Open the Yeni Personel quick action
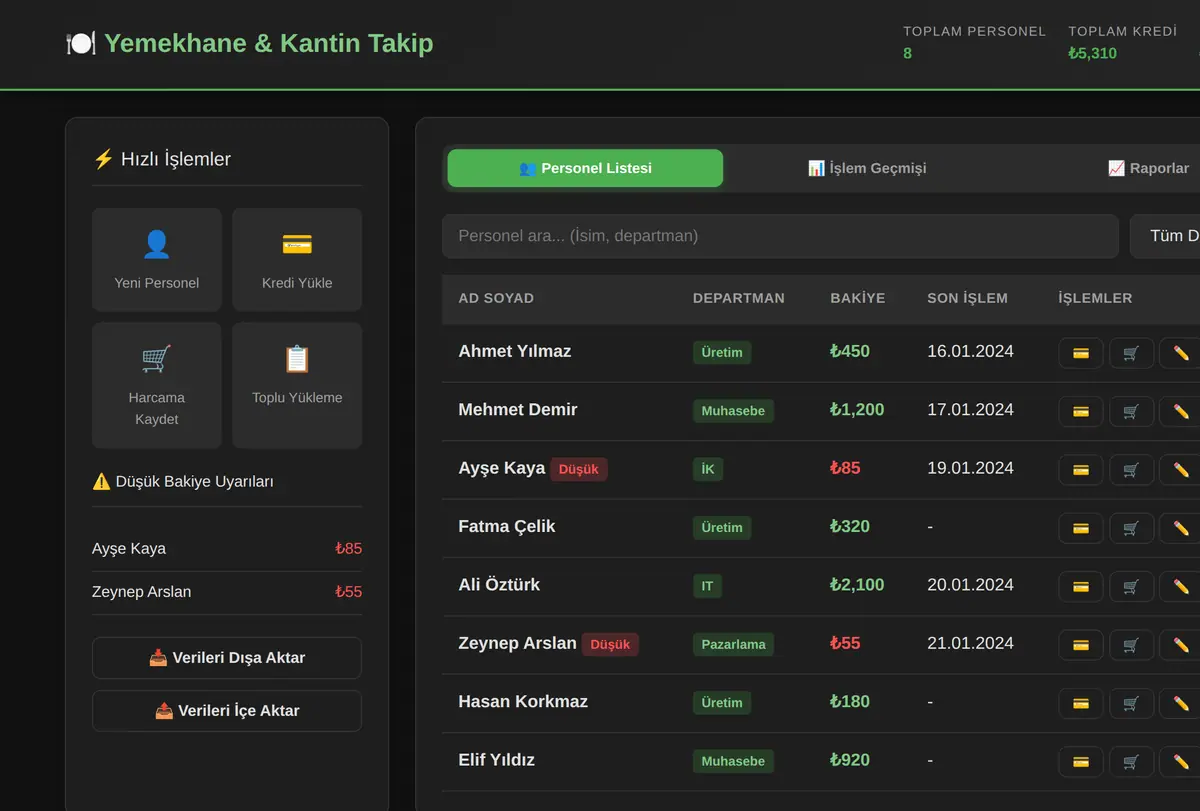 pos(157,260)
